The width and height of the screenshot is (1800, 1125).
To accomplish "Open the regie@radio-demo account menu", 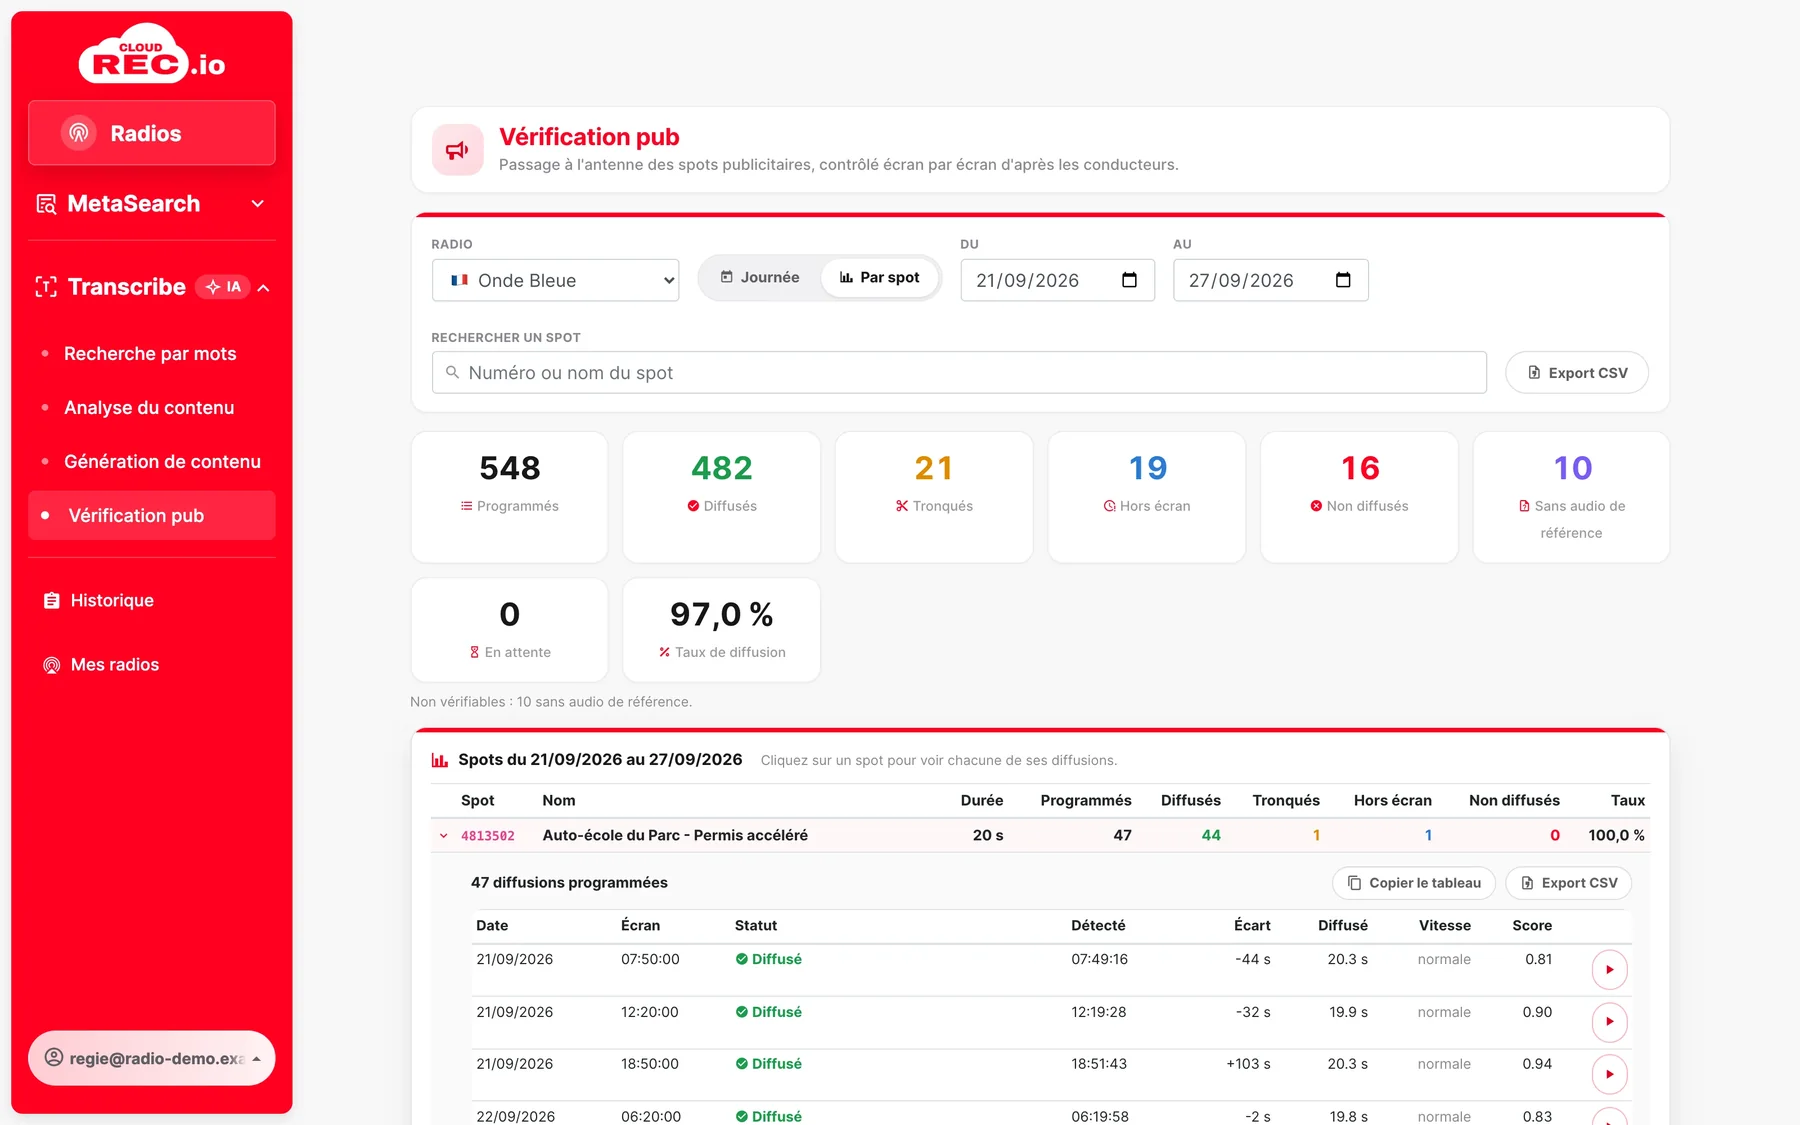I will pyautogui.click(x=152, y=1058).
